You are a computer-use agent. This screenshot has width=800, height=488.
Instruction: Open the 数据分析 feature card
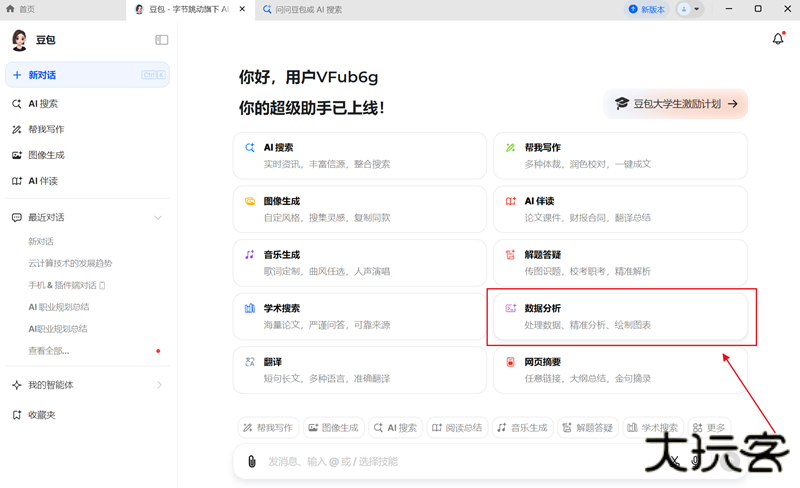(620, 316)
